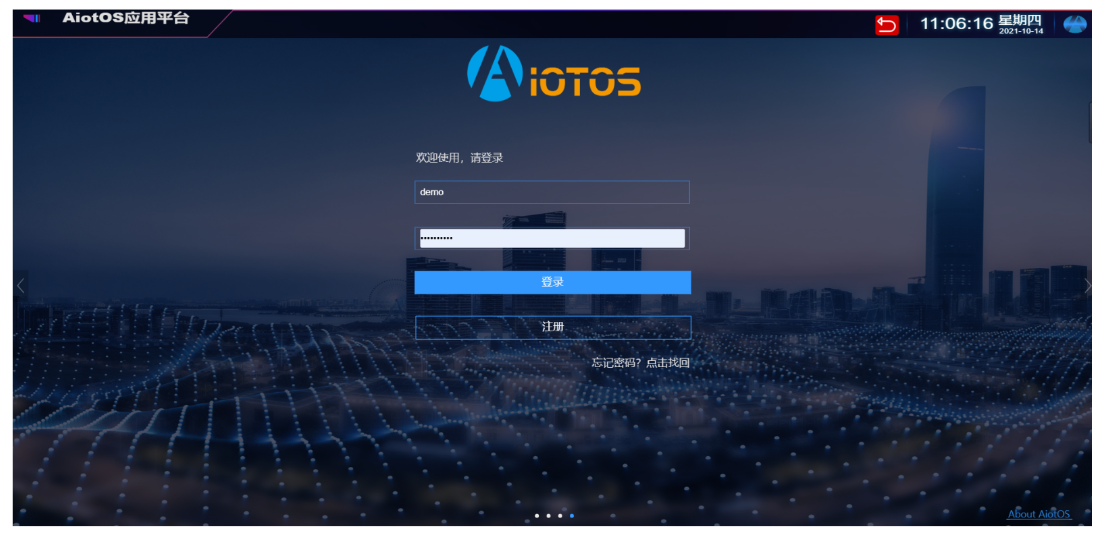This screenshot has height=537, width=1110.
Task: Open the About AiotOS link
Action: pyautogui.click(x=1038, y=514)
